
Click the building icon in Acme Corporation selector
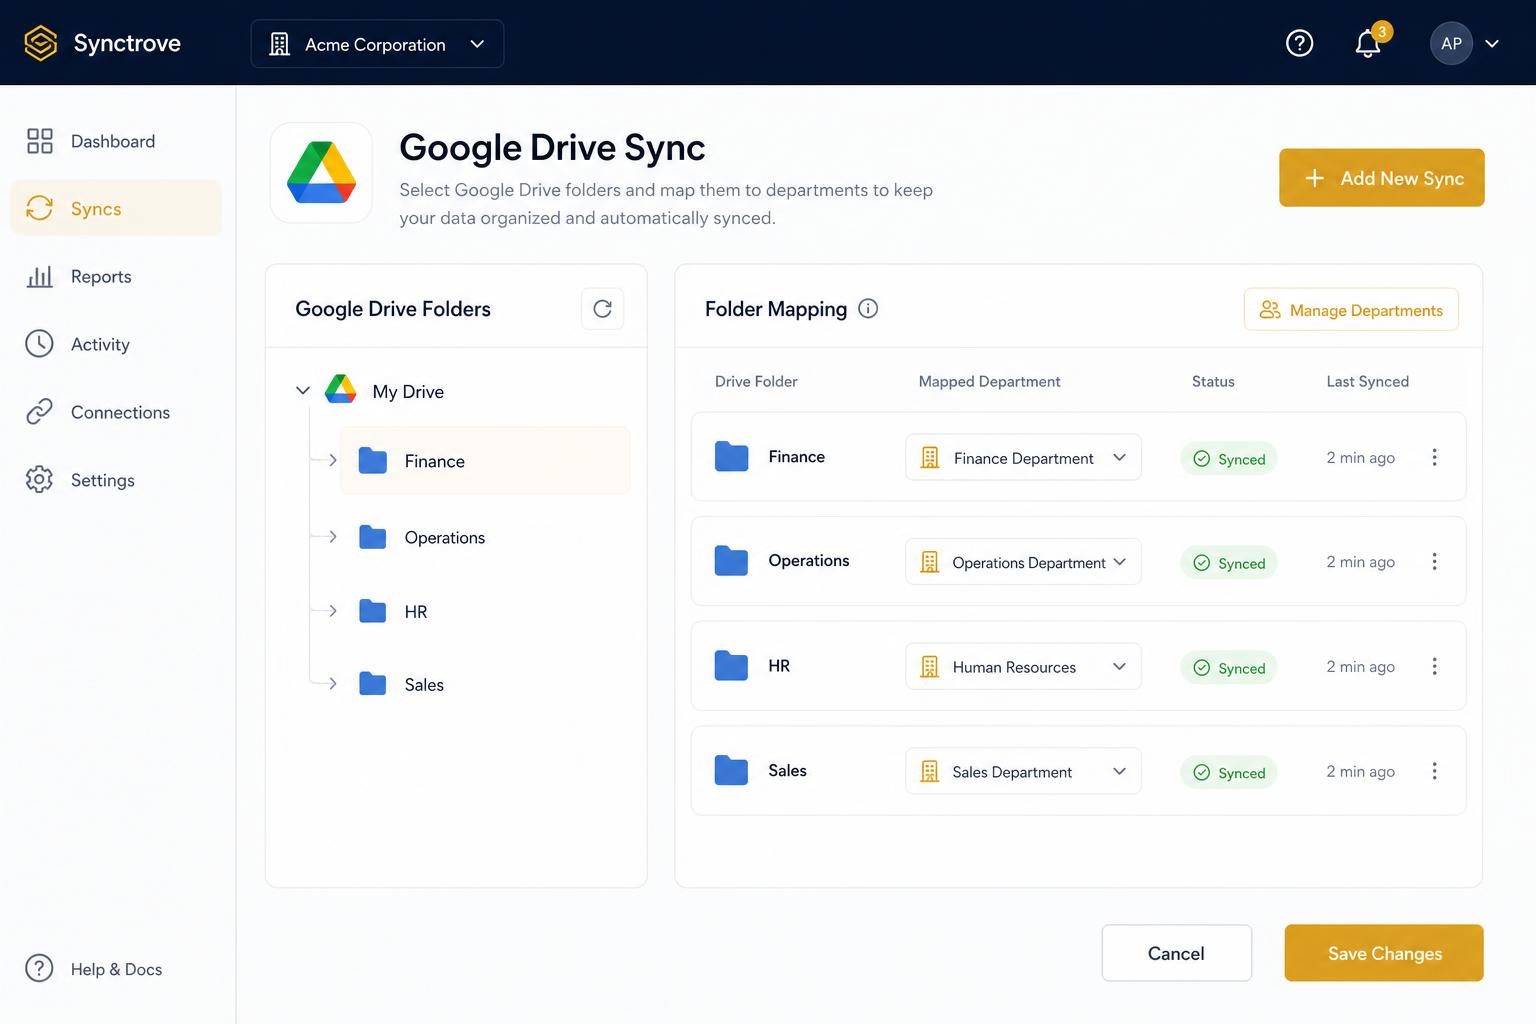click(280, 44)
